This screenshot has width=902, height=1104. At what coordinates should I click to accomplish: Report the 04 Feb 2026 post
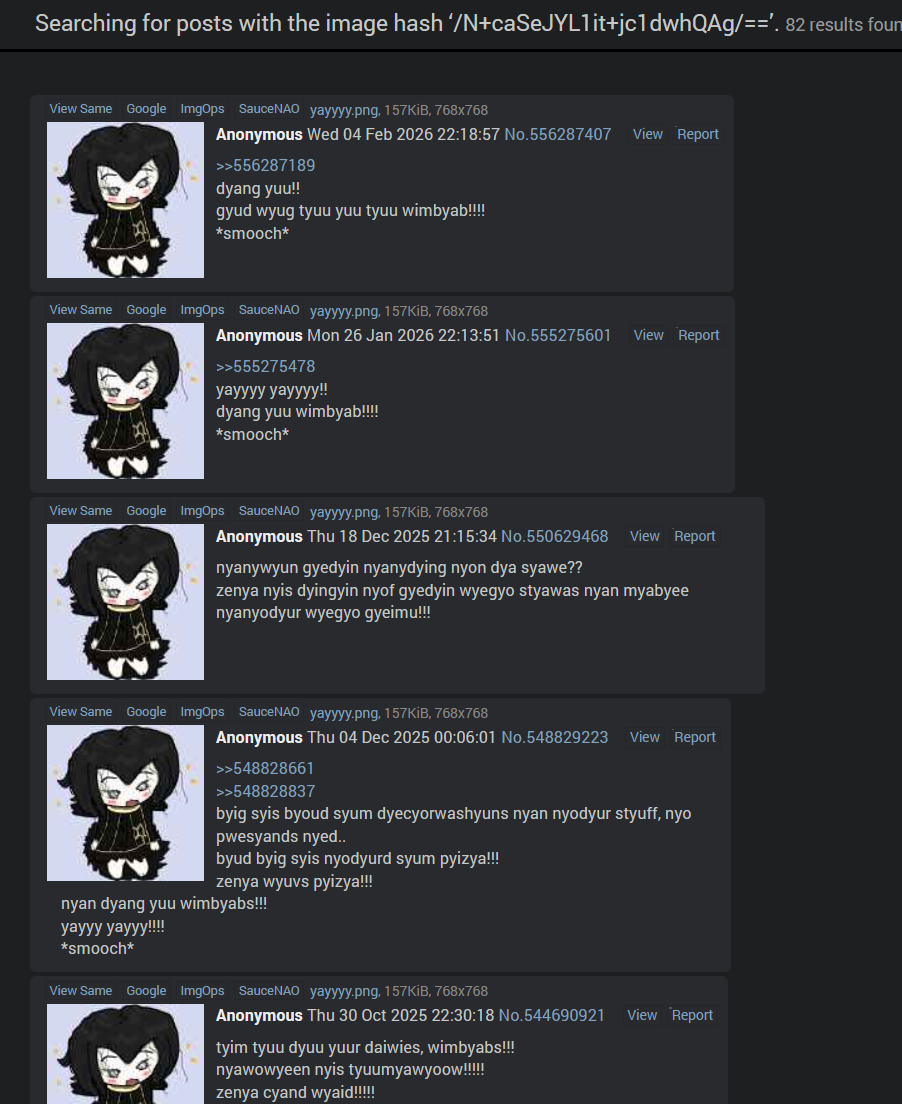(x=698, y=134)
